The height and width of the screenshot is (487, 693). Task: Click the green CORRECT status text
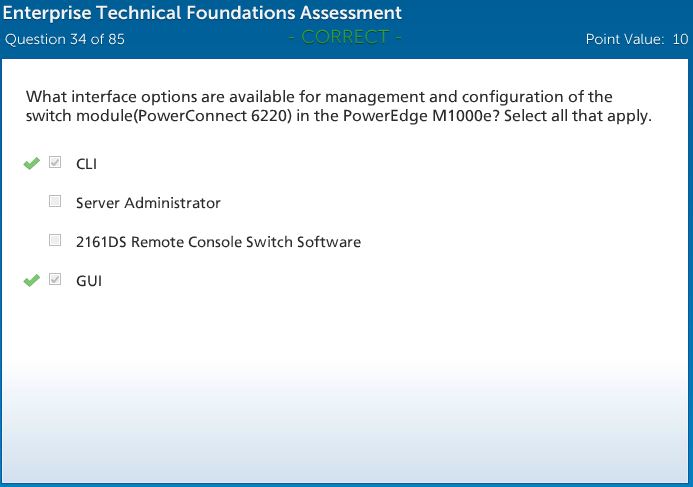tap(344, 38)
